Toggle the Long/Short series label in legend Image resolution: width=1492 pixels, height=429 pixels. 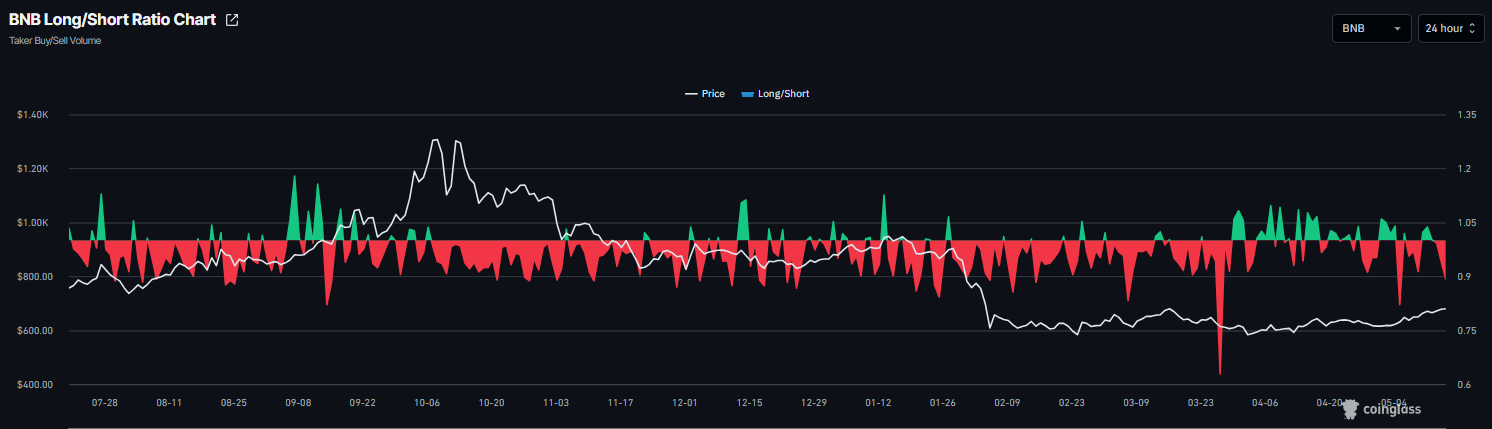(784, 94)
